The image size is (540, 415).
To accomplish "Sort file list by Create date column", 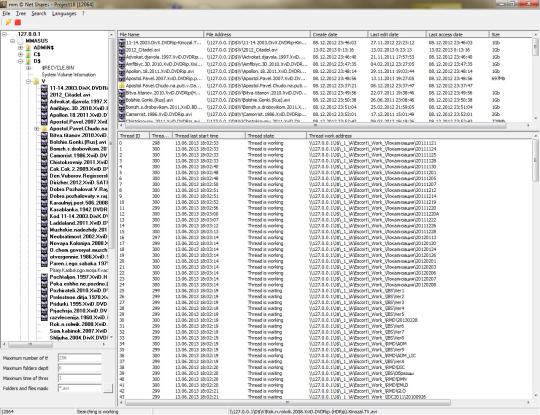I will (x=339, y=34).
